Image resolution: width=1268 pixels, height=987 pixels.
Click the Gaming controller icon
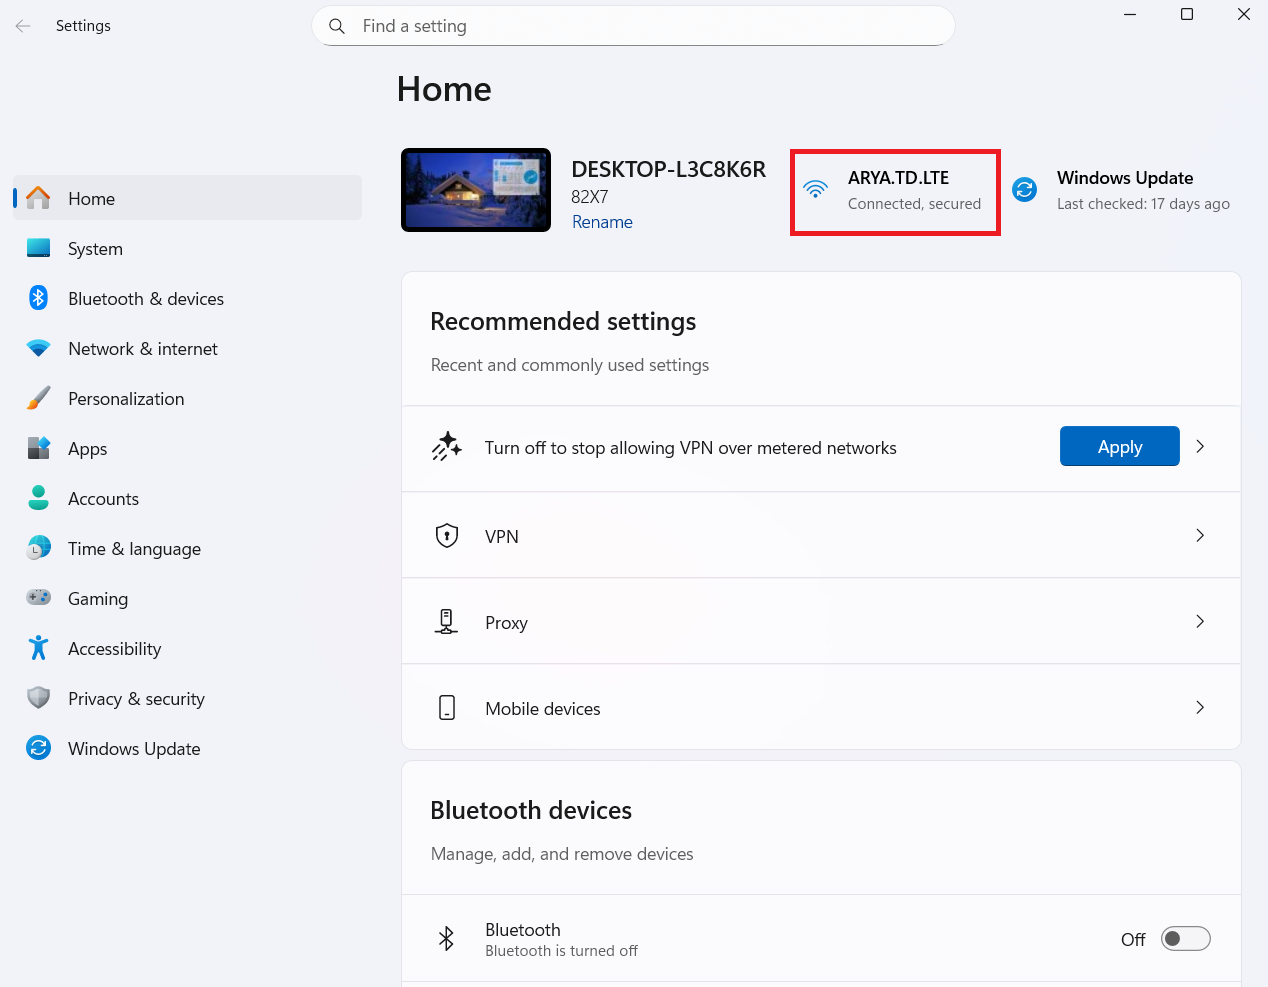38,598
